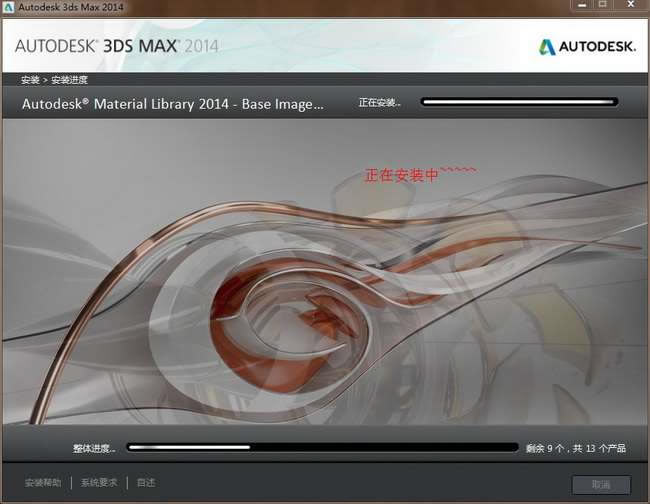Viewport: 650px width, 504px height.
Task: Open the 自述 readme link
Action: tap(146, 483)
